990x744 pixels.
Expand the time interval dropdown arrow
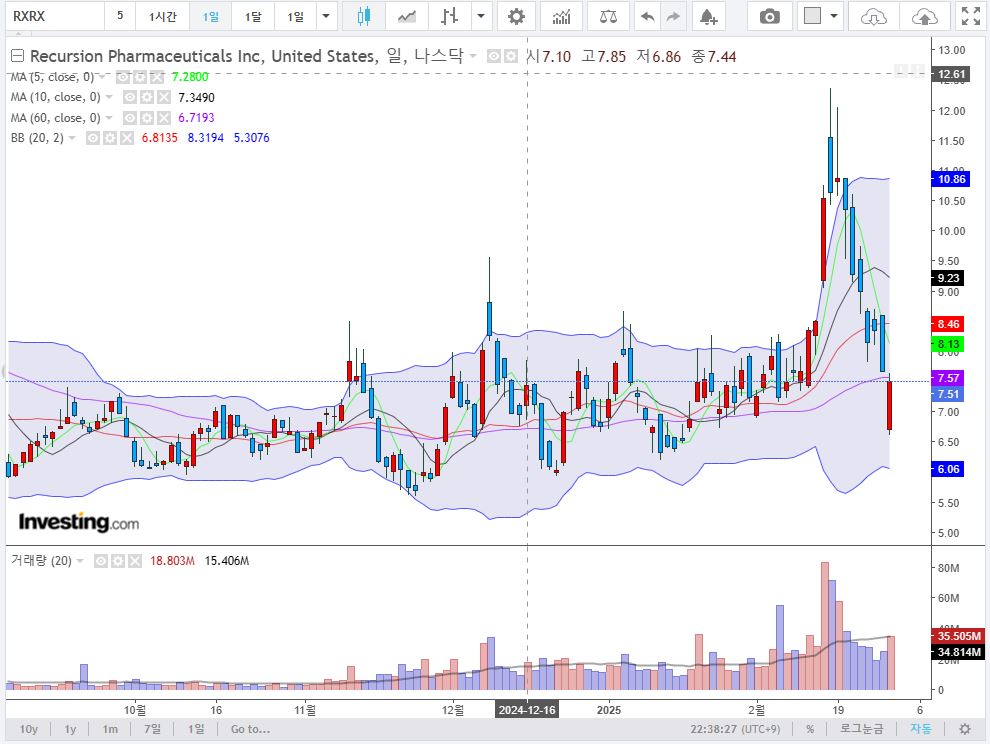click(x=326, y=16)
